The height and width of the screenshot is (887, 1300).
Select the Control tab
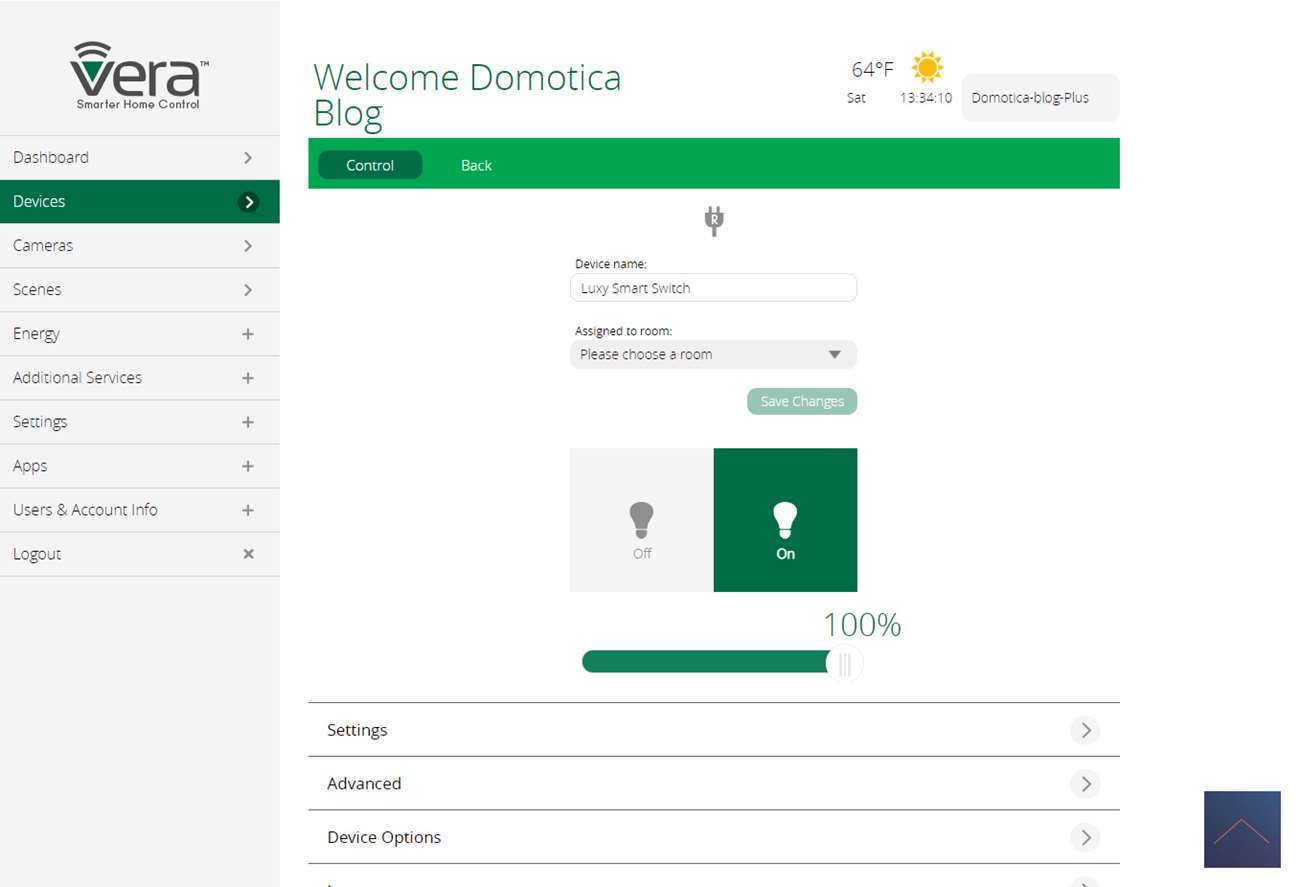point(370,166)
